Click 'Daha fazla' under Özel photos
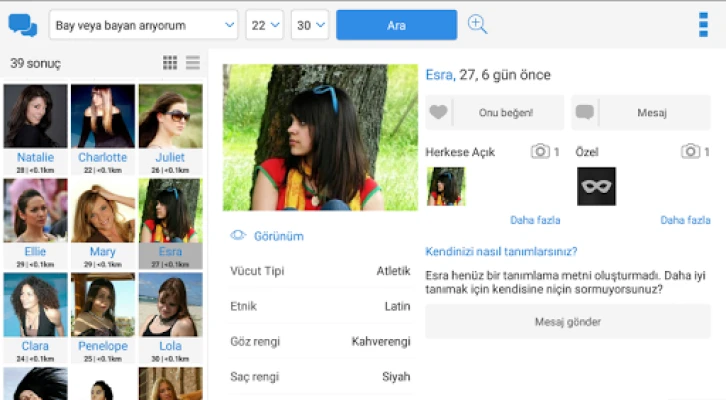 [x=685, y=220]
